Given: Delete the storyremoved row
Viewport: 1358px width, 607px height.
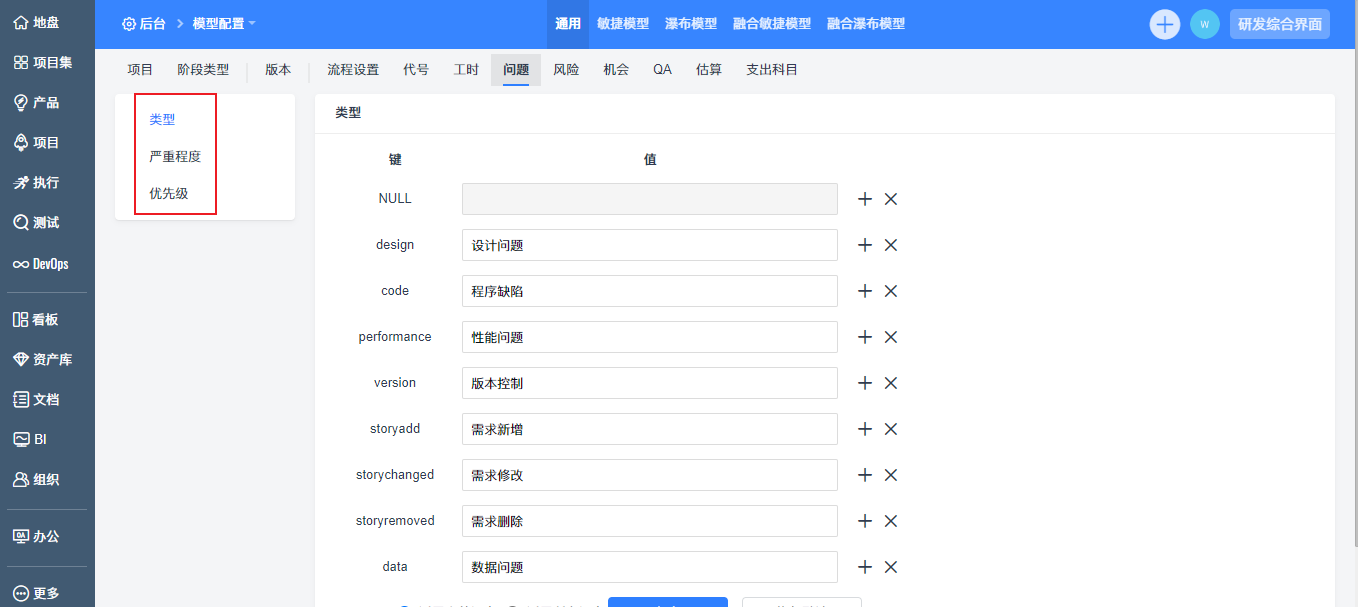Looking at the screenshot, I should point(891,521).
